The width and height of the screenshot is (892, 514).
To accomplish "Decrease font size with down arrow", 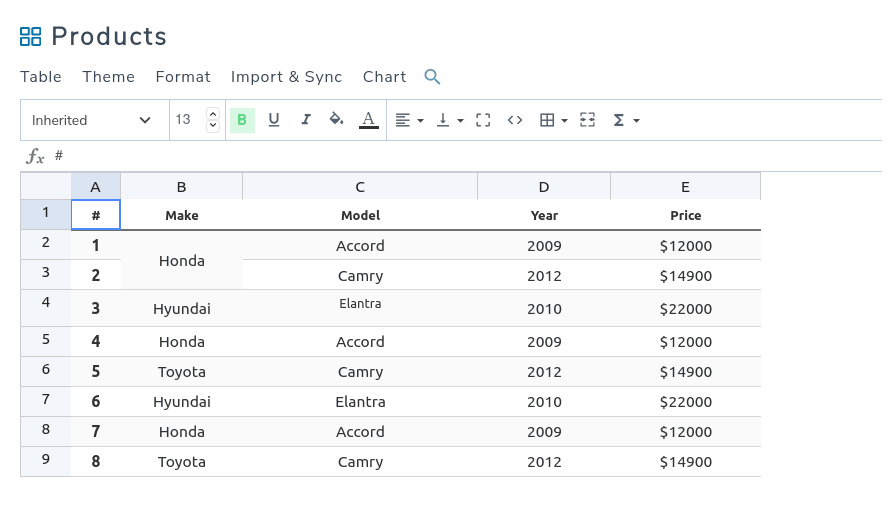I will pyautogui.click(x=213, y=126).
